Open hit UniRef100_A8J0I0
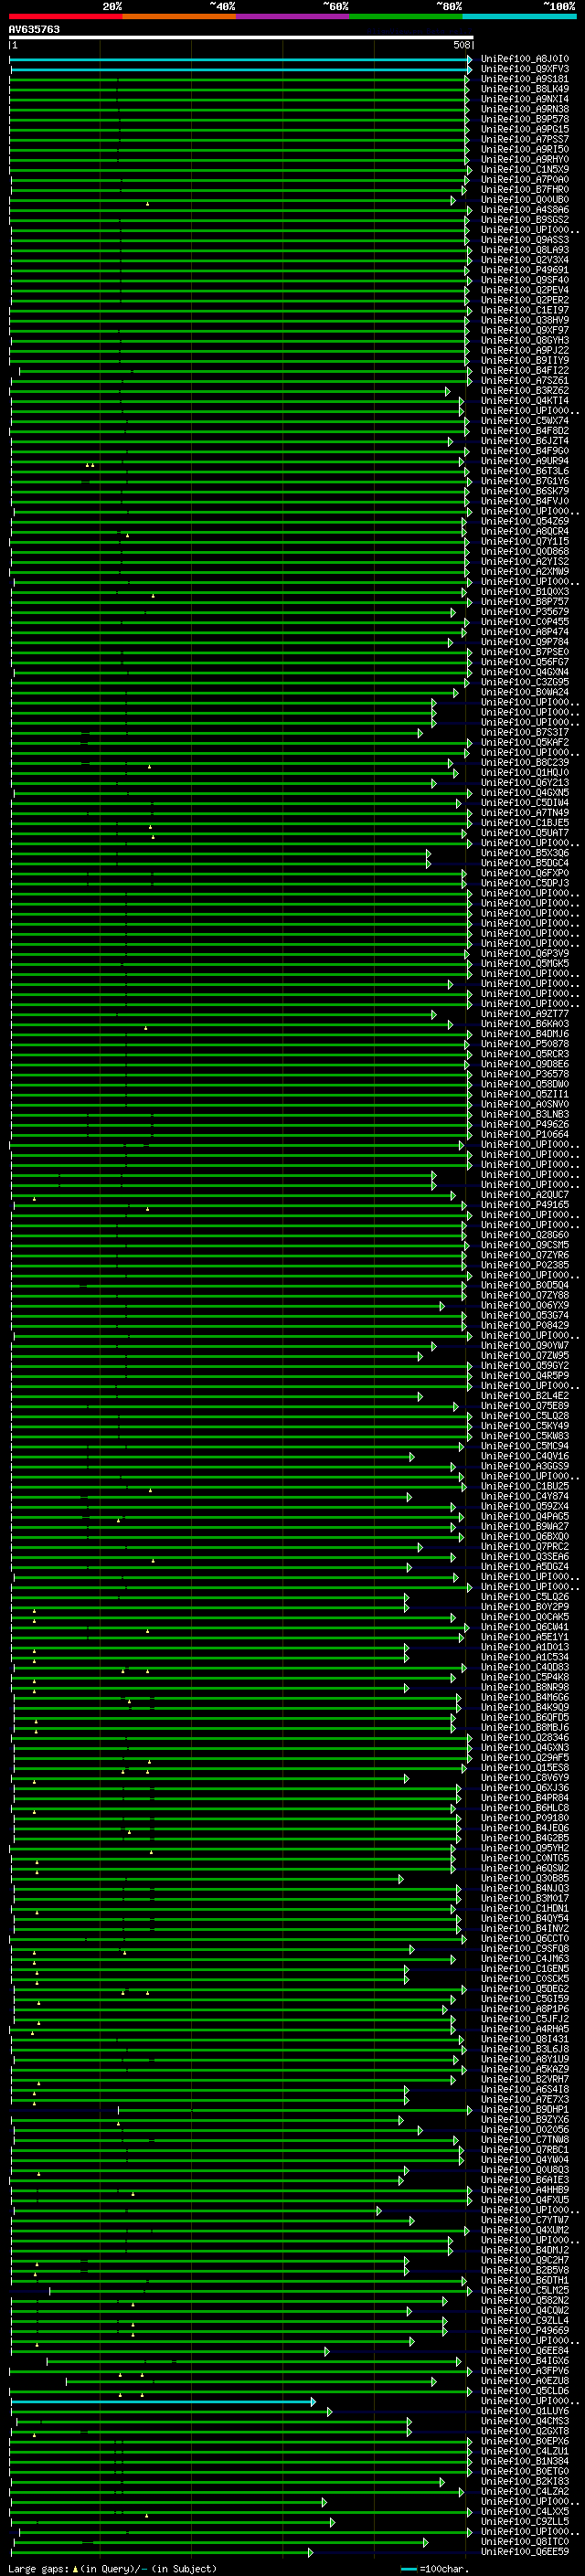 525,59
